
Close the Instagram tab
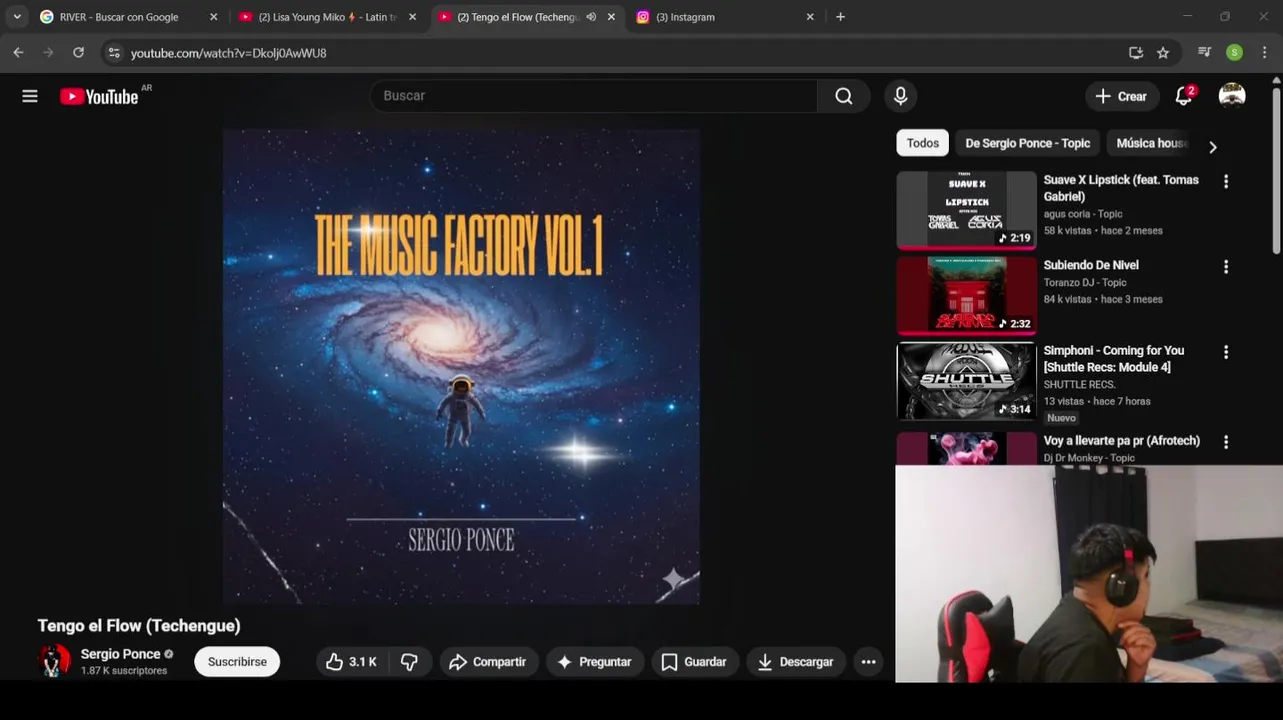[810, 17]
